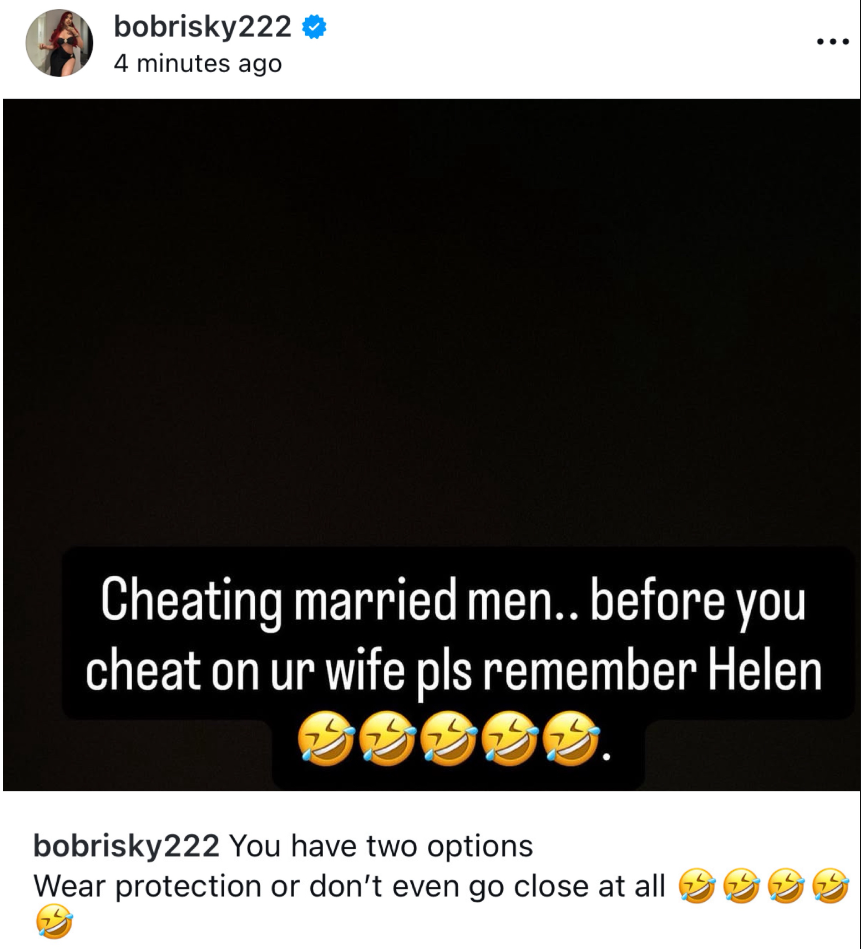Click the fourth laughing emoji in the image overlay
The height and width of the screenshot is (949, 861).
510,738
